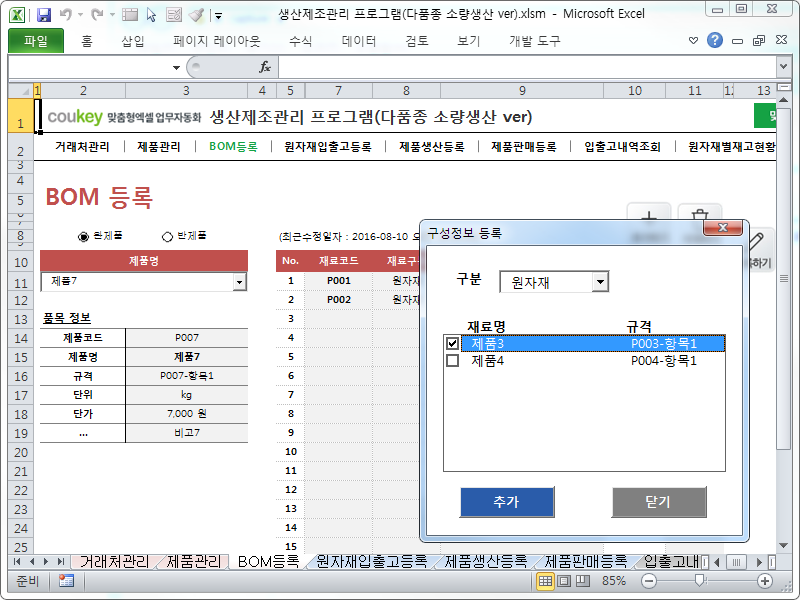The width and height of the screenshot is (800, 600).
Task: Open the Customize Quick Access Toolbar dropdown
Action: pos(218,16)
